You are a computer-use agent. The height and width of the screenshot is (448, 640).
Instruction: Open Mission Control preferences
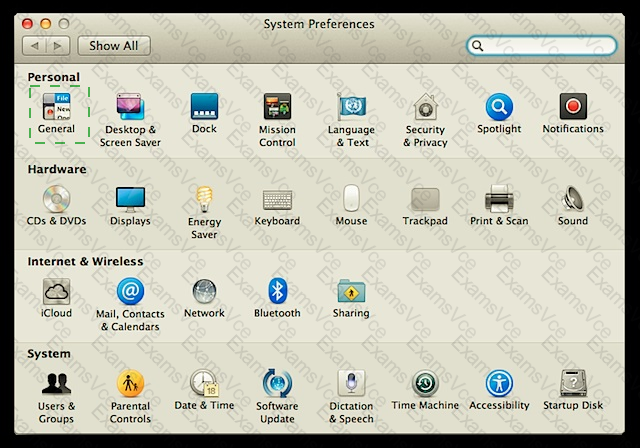pos(277,107)
